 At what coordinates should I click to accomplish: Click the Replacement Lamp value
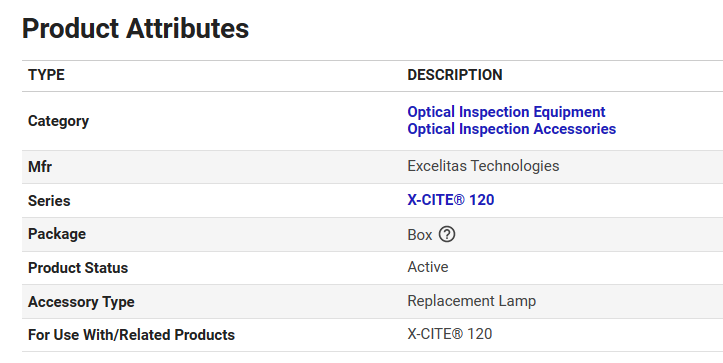(x=471, y=301)
